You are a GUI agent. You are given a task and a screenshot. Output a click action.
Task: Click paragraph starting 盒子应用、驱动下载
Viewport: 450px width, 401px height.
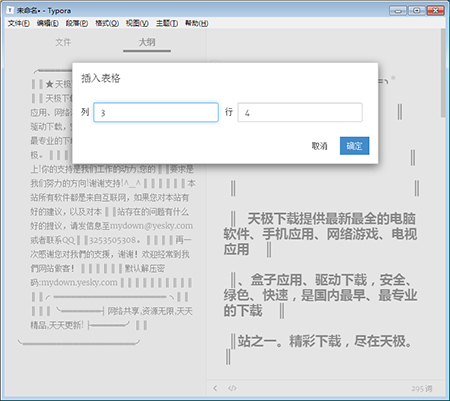[x=320, y=295]
